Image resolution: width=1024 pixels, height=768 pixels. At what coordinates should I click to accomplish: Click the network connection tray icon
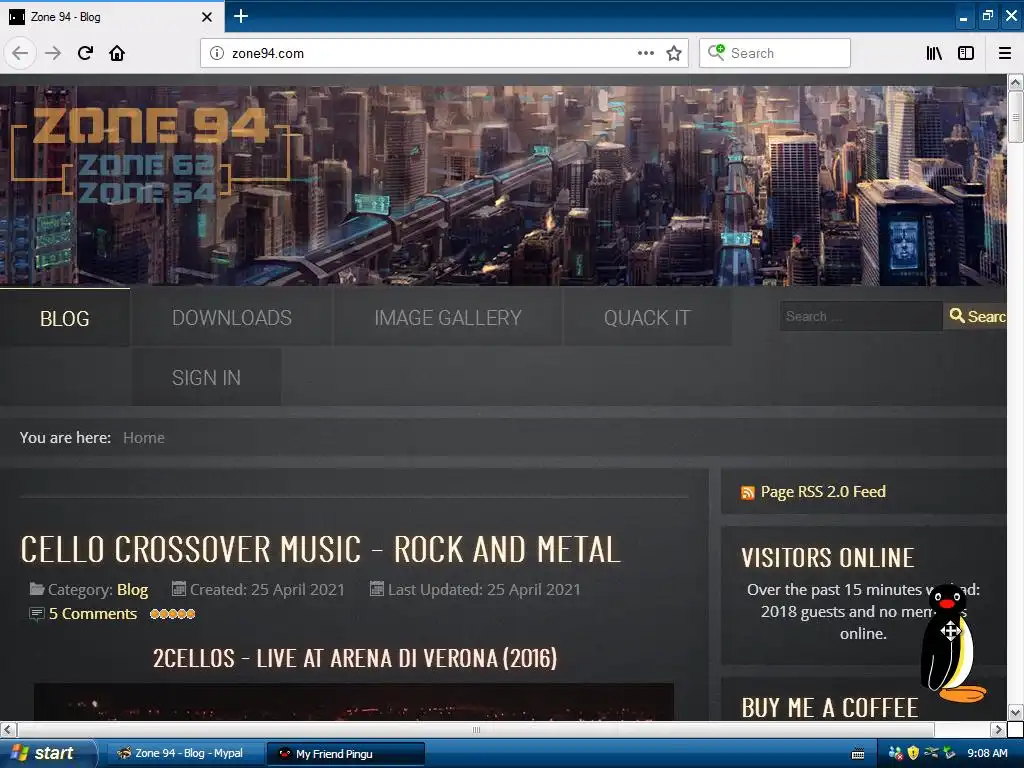[x=931, y=753]
